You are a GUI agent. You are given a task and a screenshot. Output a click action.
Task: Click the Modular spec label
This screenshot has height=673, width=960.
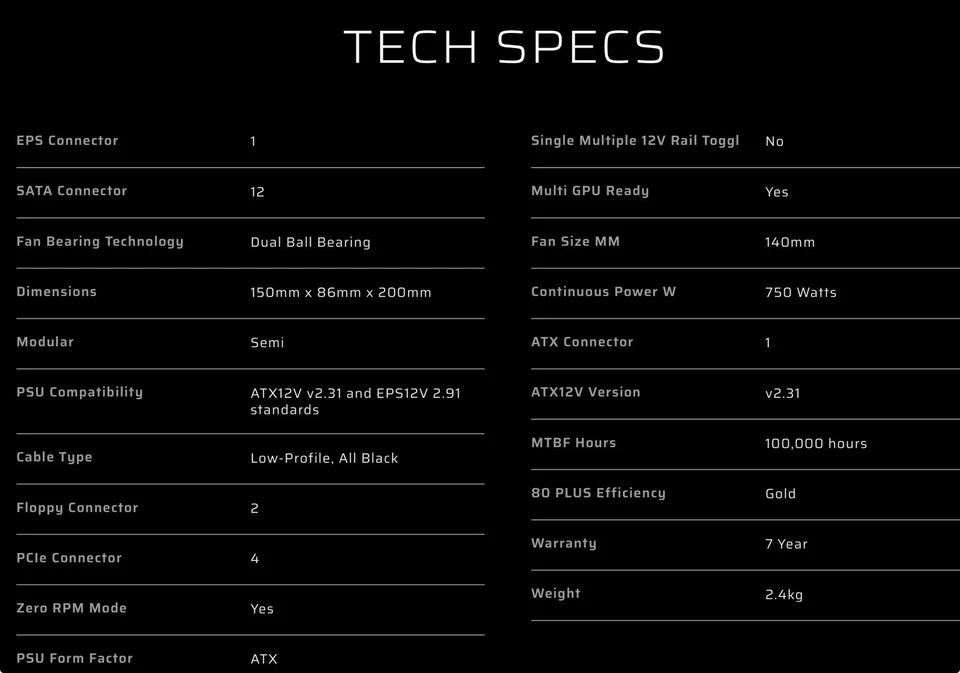[45, 342]
